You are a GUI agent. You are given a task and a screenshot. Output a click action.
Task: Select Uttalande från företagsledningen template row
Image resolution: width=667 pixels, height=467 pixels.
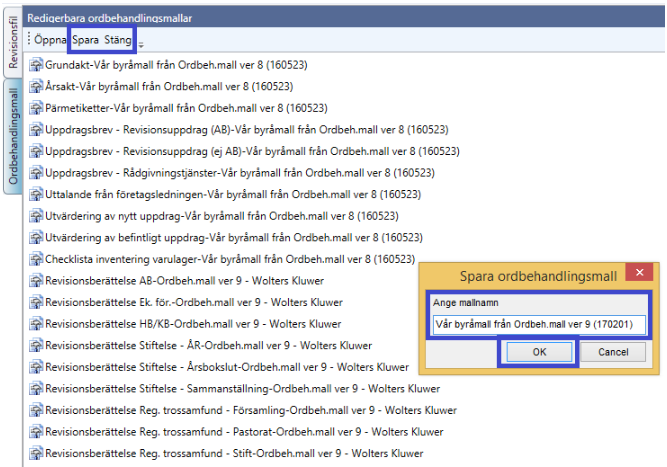click(233, 194)
